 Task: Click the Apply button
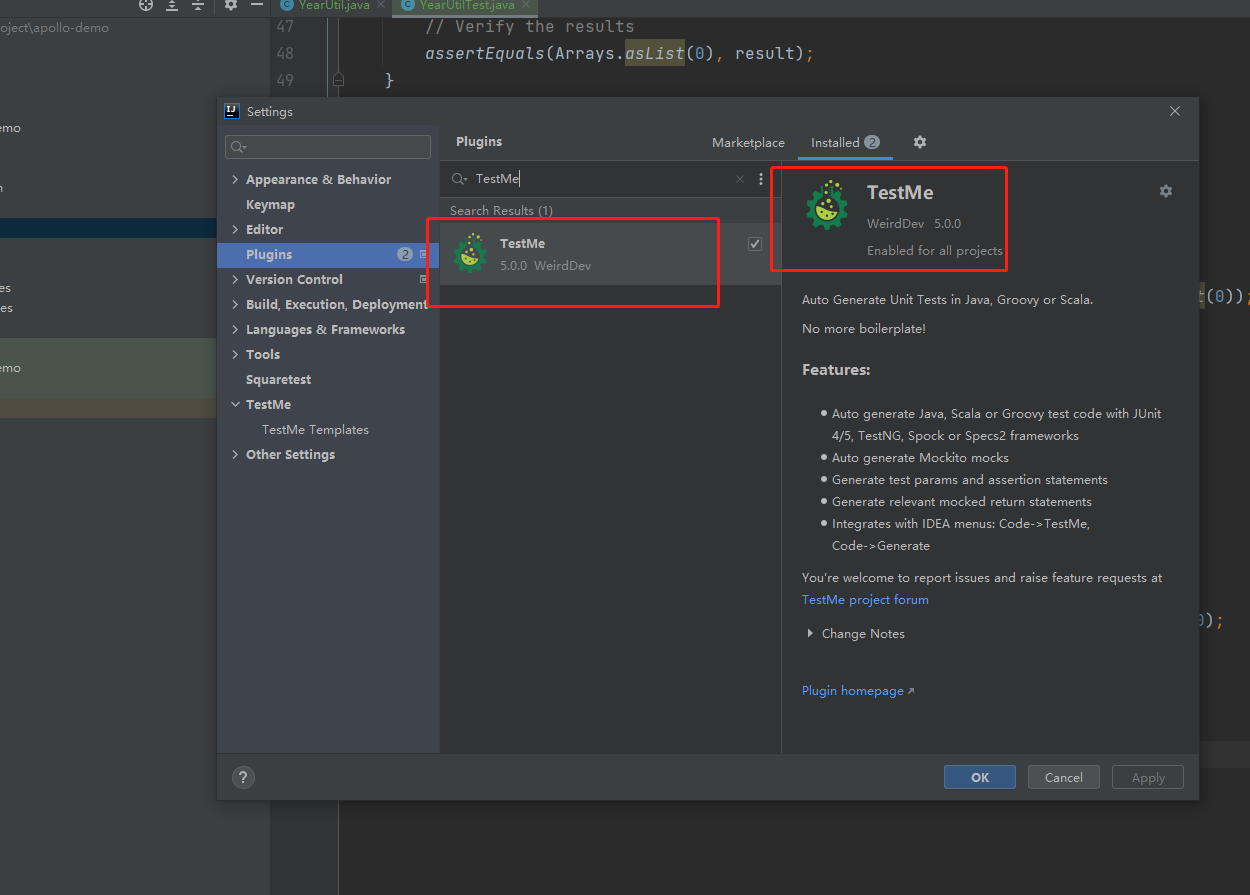tap(1148, 777)
